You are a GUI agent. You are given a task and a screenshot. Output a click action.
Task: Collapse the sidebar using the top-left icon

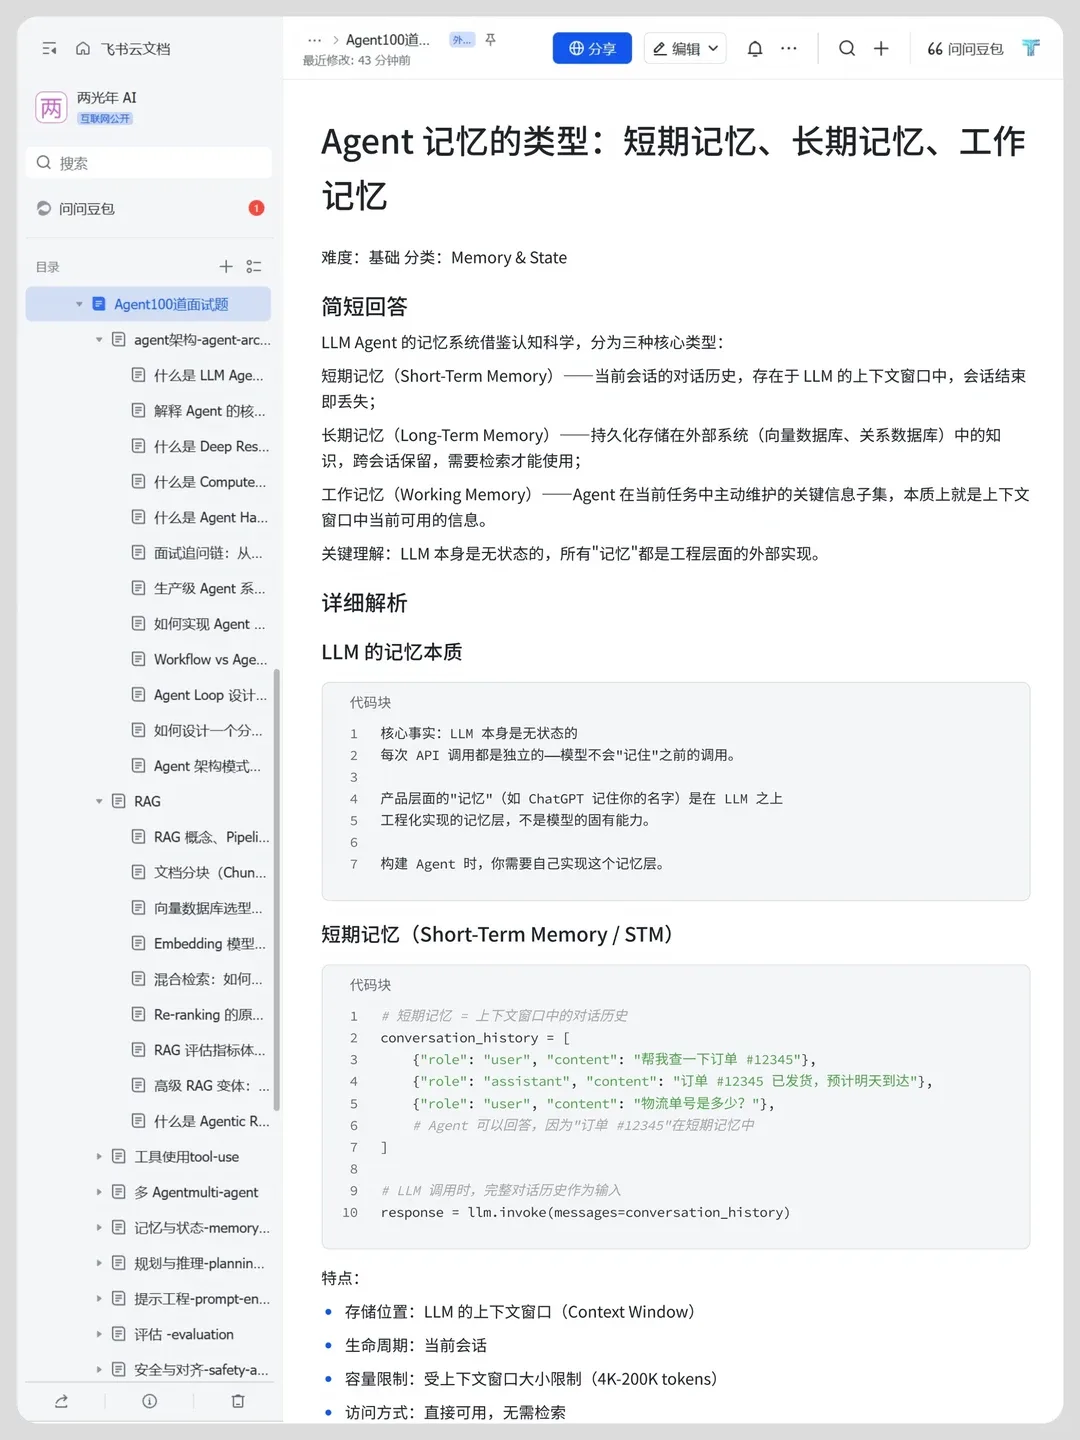point(49,48)
